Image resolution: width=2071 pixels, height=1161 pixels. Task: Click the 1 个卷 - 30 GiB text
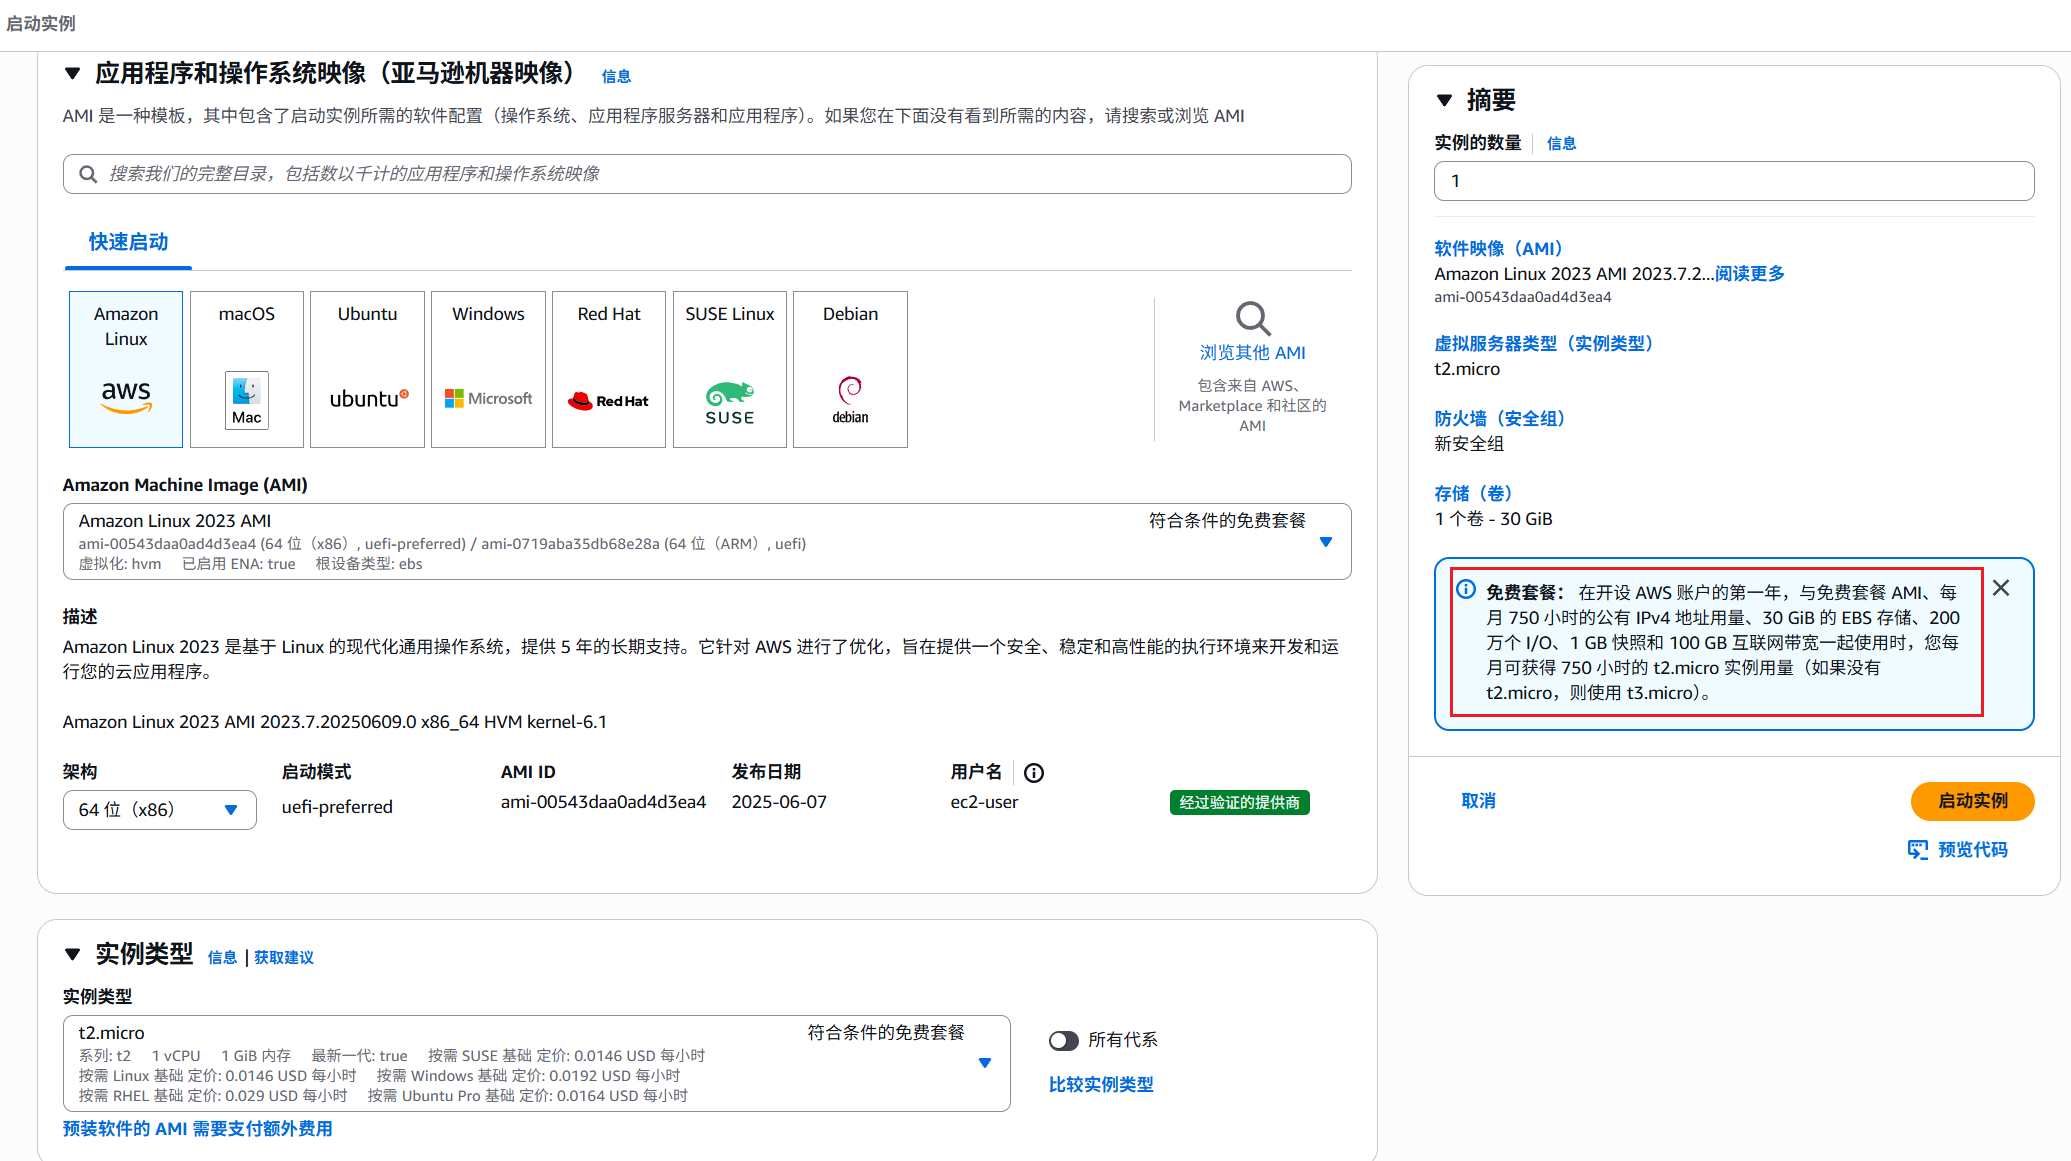tap(1493, 519)
